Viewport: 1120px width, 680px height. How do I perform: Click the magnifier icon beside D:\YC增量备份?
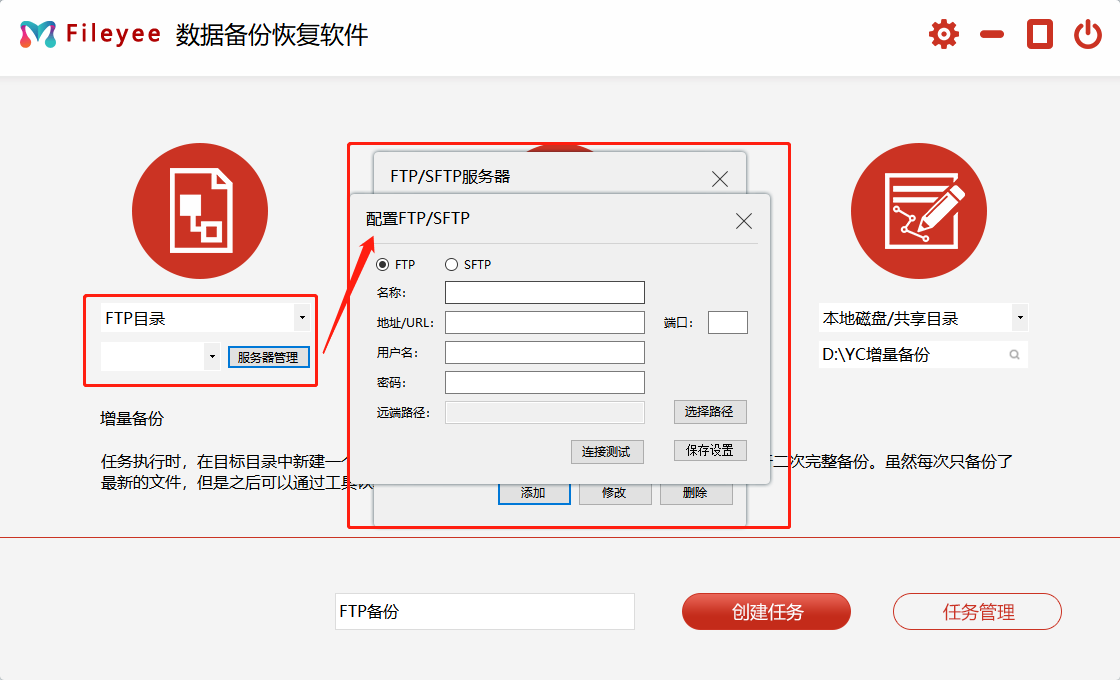tap(1014, 354)
